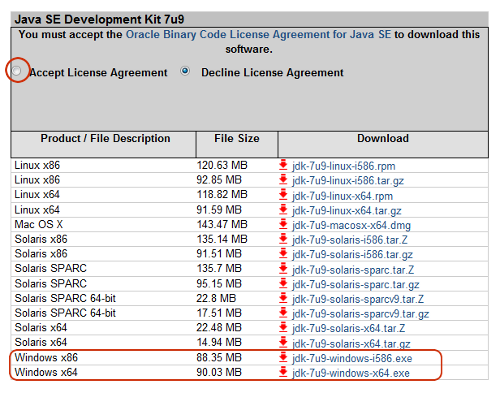Open the jdk-7u9-solaris-x64.tar.gz link

point(351,343)
